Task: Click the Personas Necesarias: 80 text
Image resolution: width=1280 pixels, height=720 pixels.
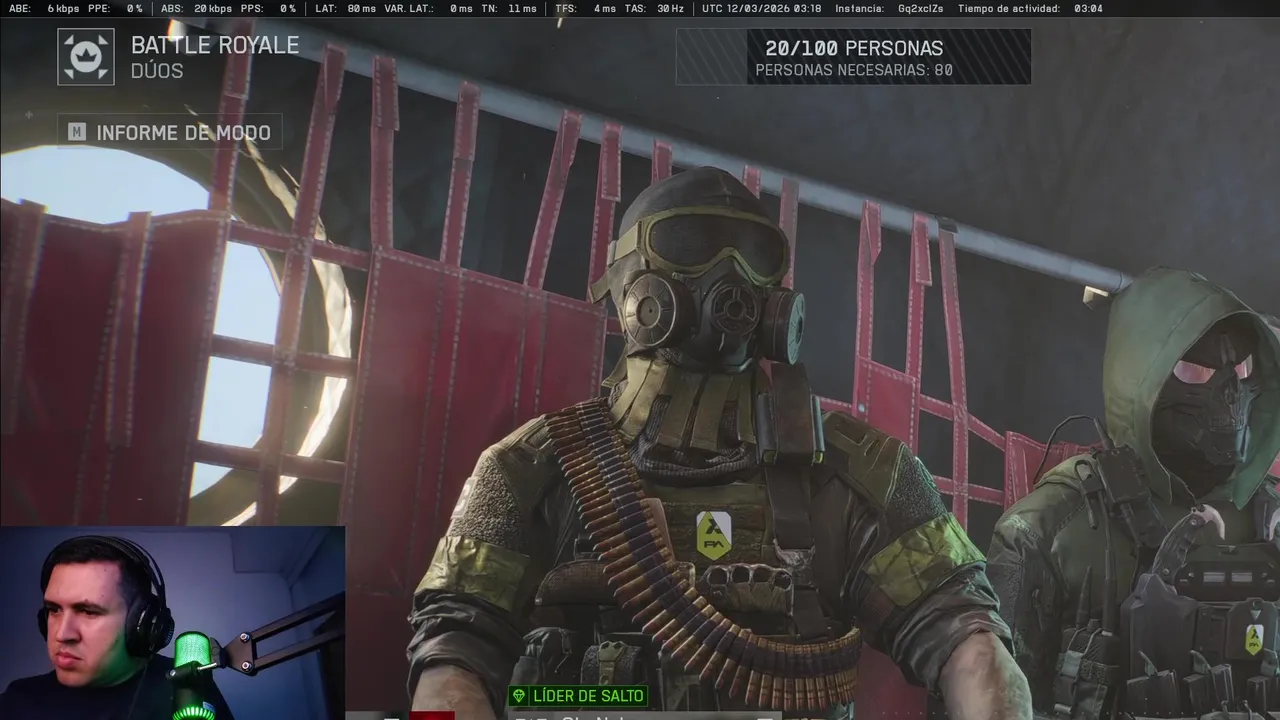Action: tap(854, 71)
